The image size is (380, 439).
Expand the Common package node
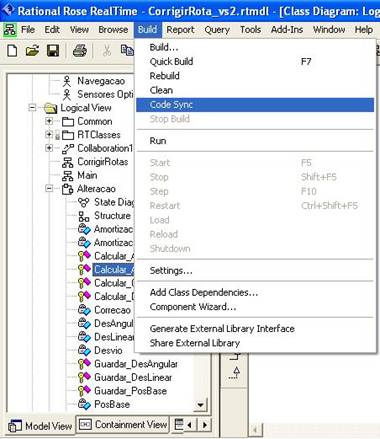coord(49,121)
